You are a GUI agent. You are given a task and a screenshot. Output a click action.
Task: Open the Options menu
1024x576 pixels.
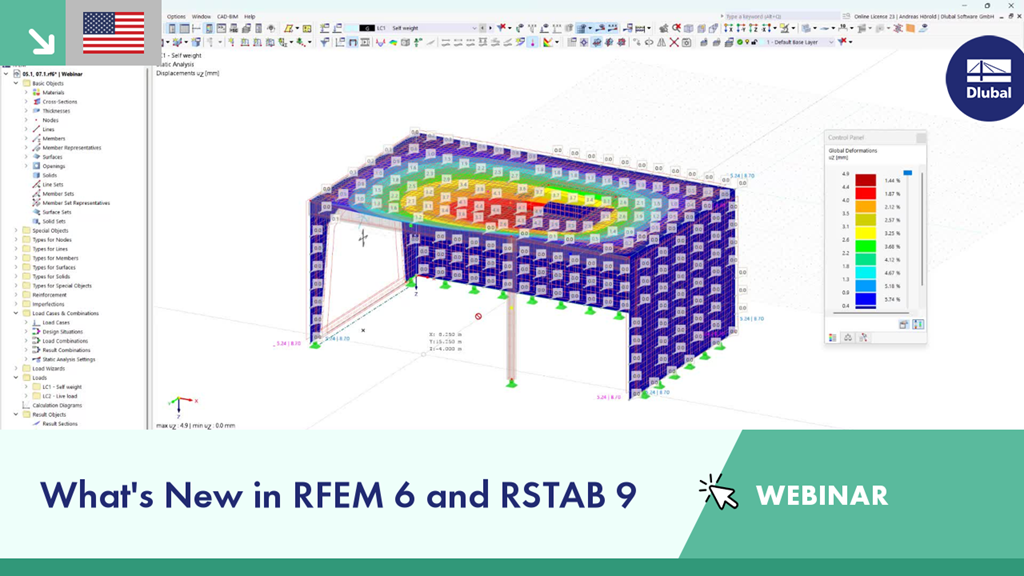176,16
